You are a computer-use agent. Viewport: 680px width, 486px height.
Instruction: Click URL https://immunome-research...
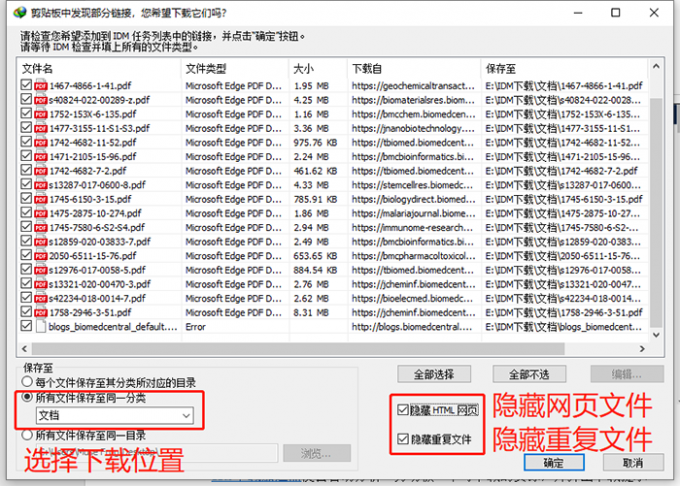412,228
